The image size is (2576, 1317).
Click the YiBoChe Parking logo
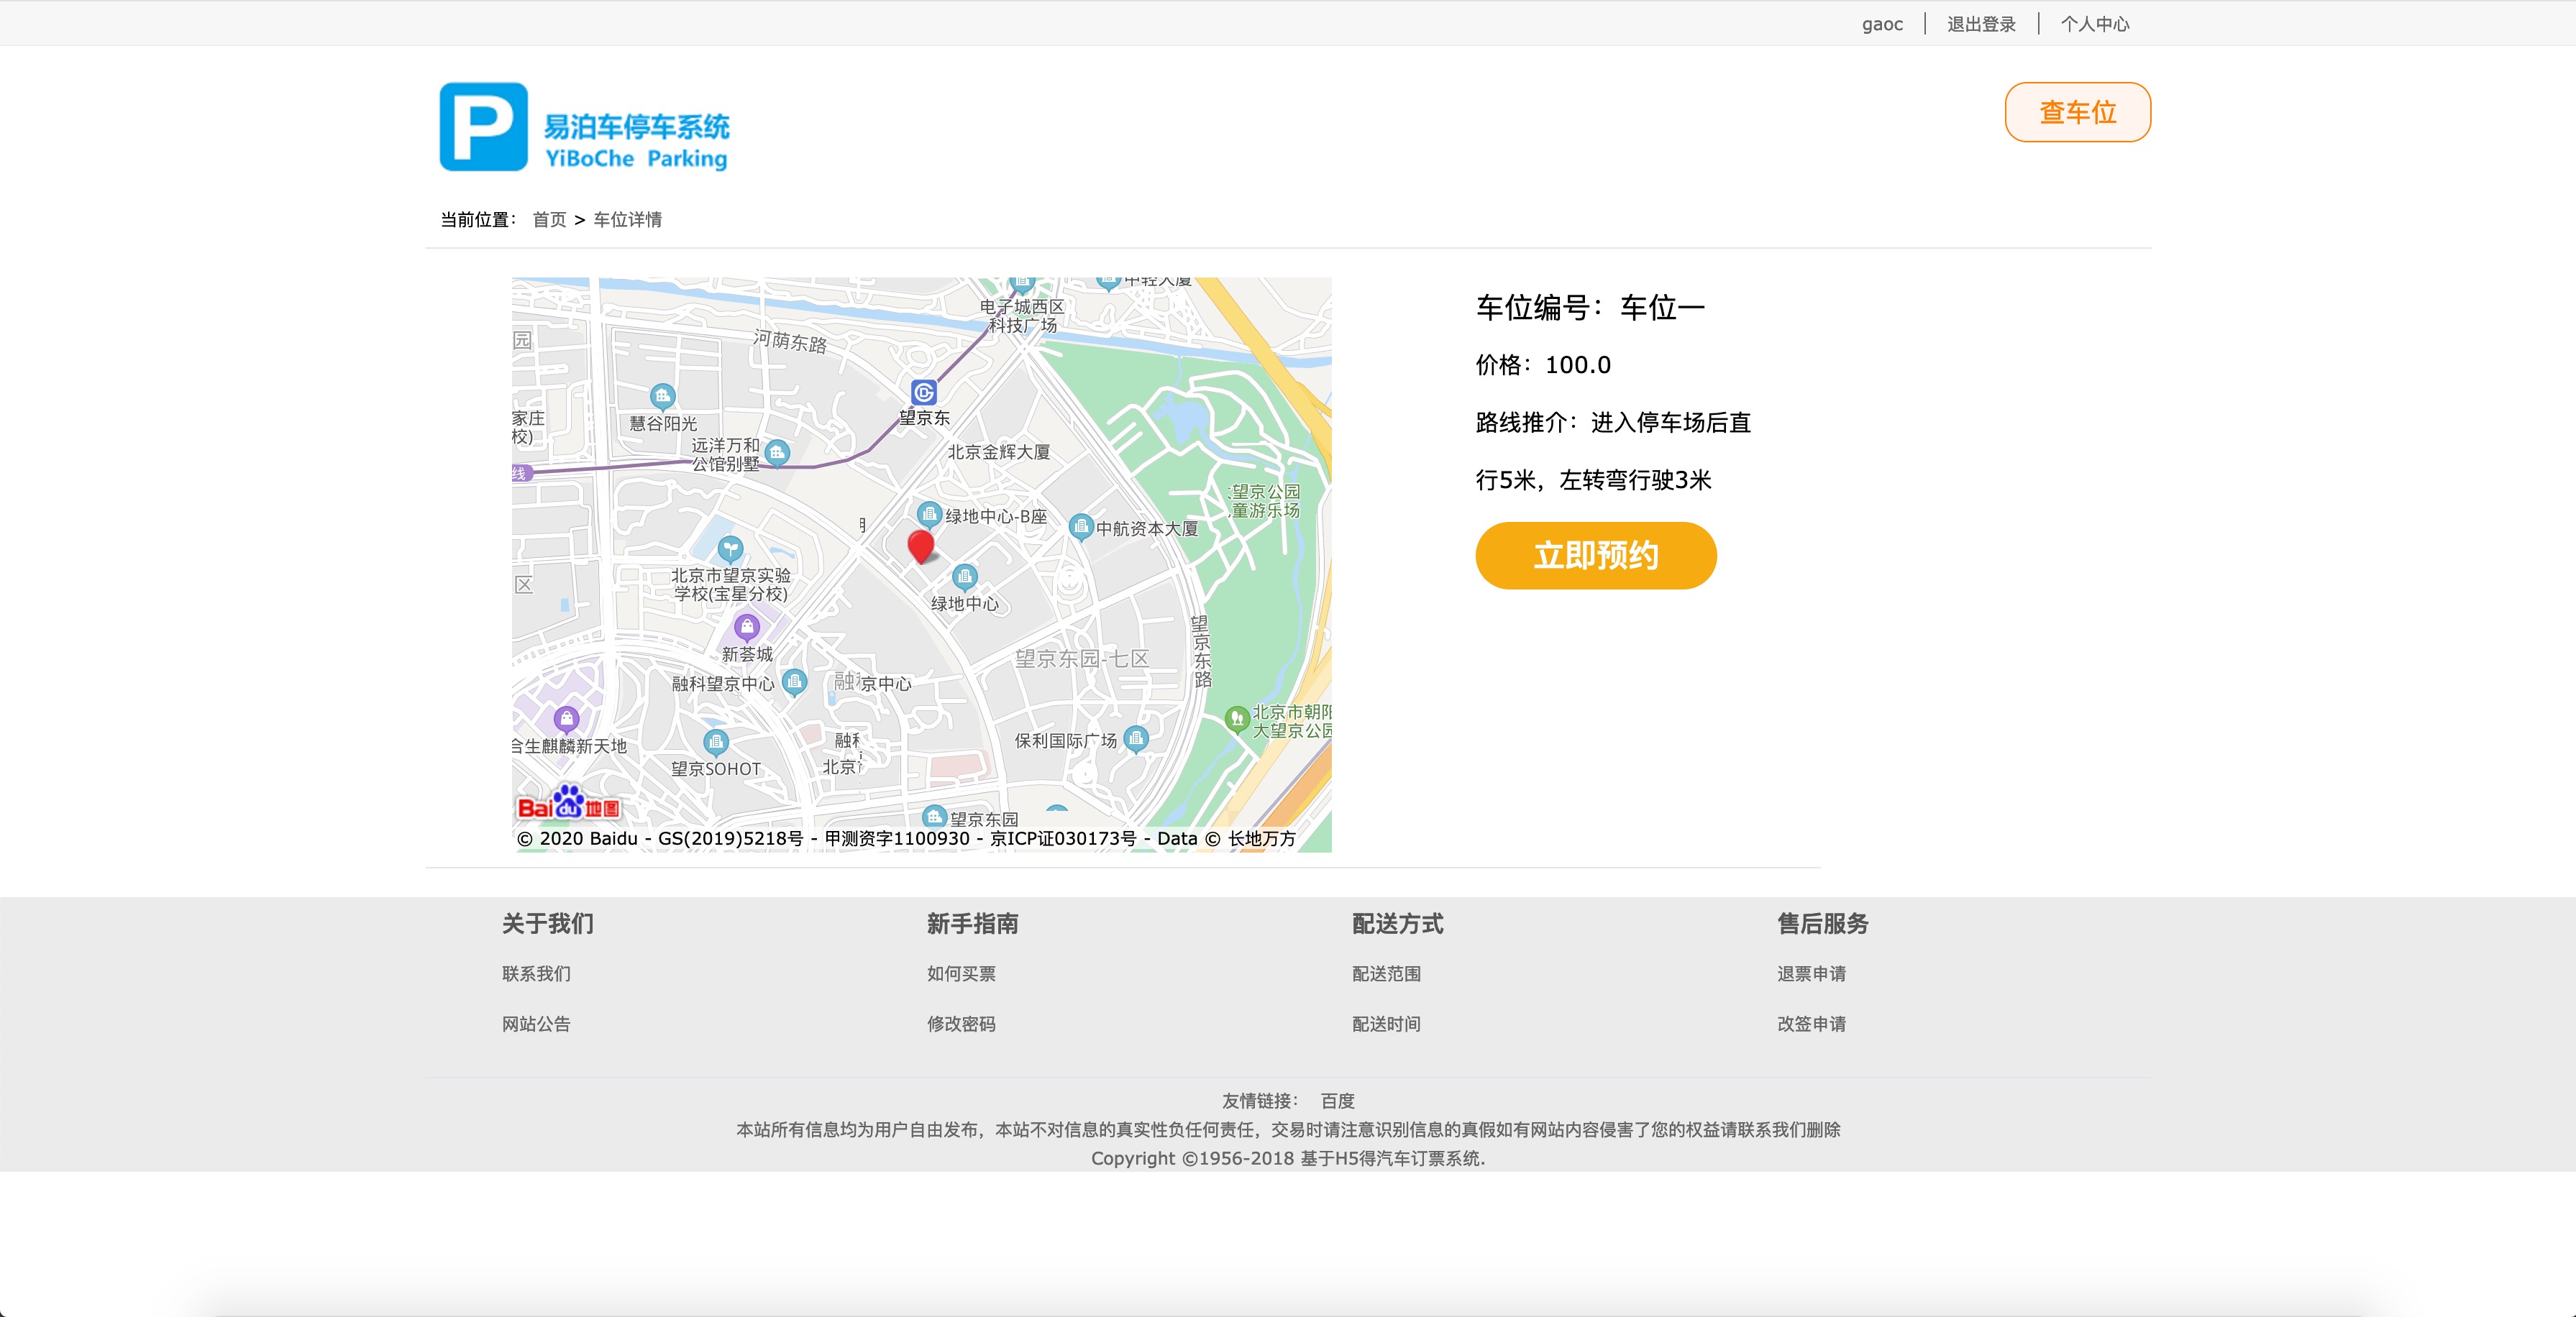[x=584, y=127]
